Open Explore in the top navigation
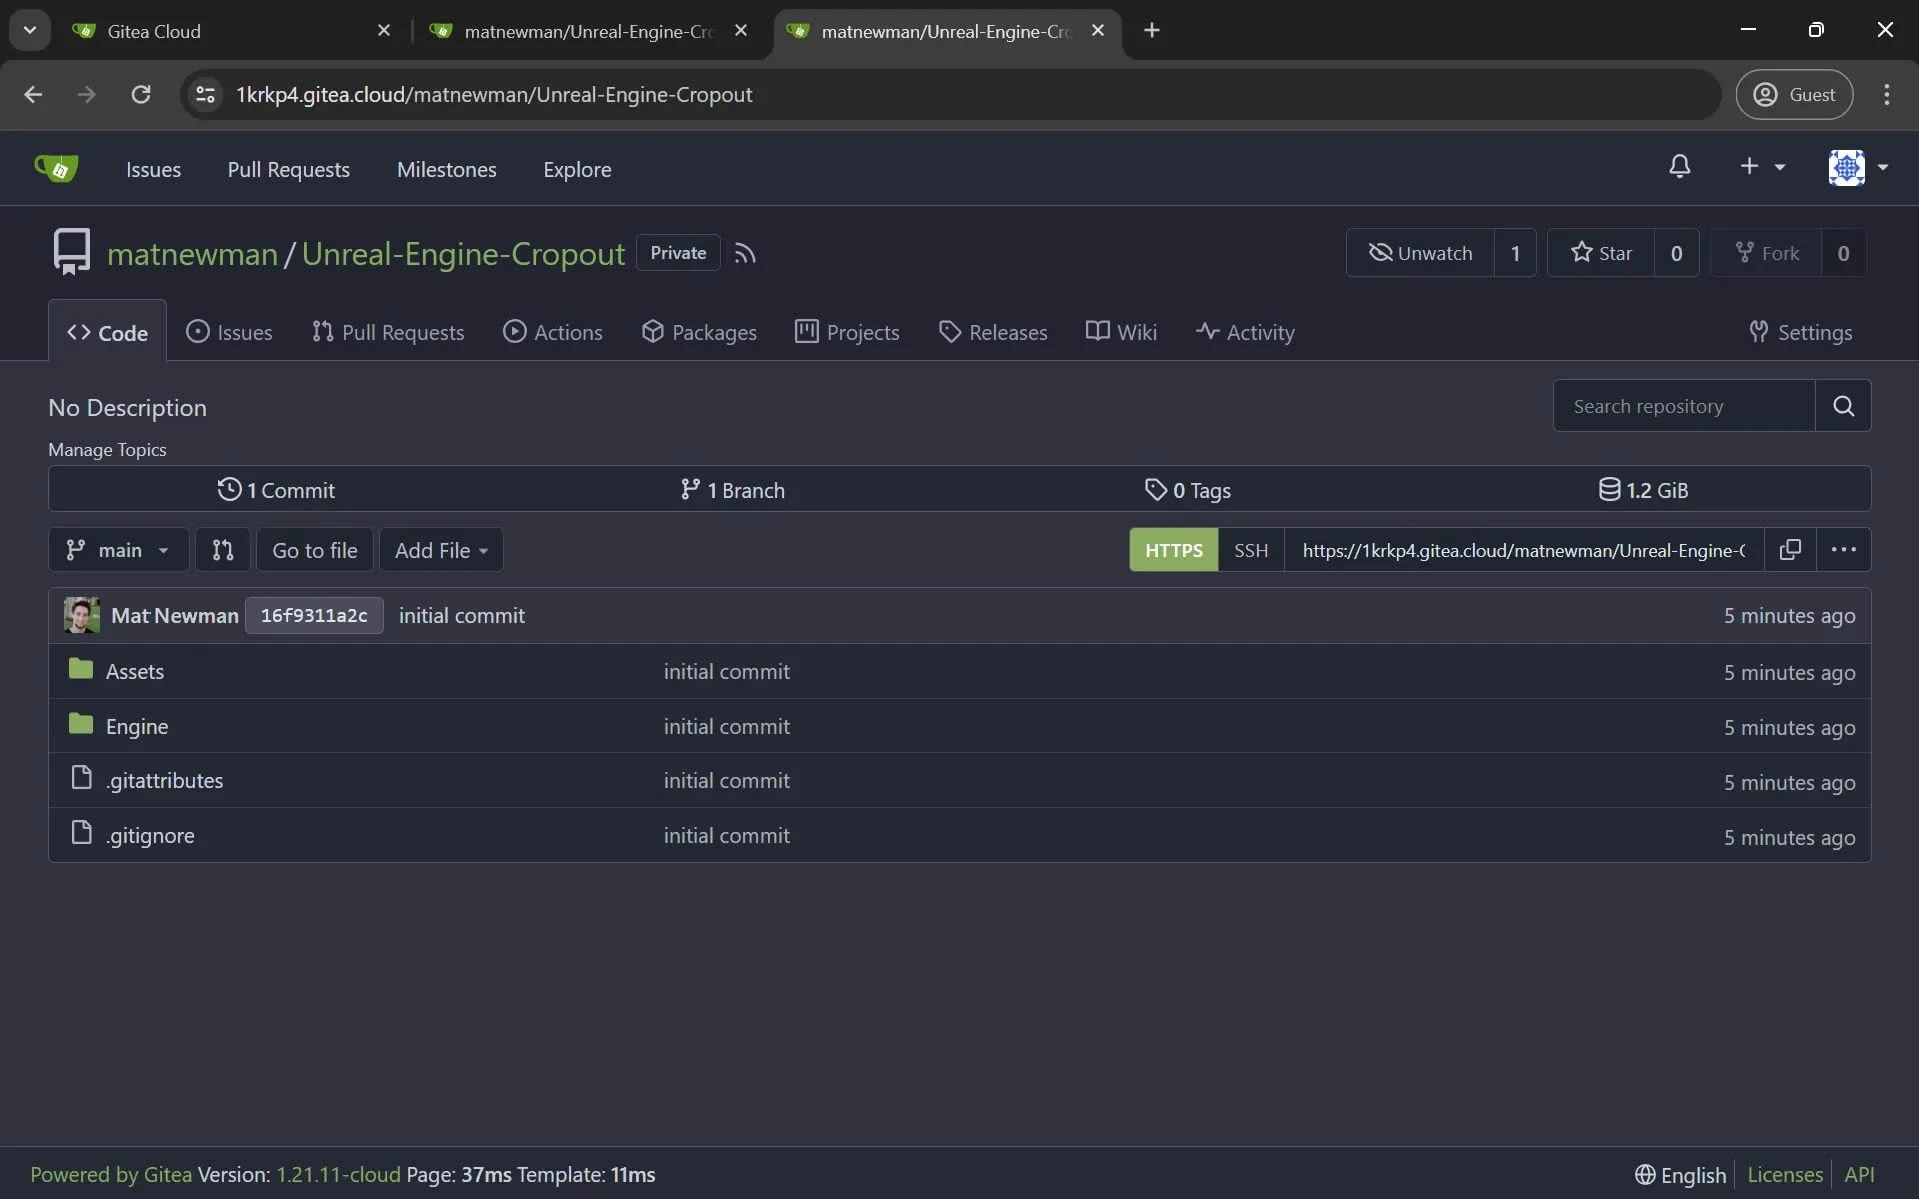 (577, 169)
